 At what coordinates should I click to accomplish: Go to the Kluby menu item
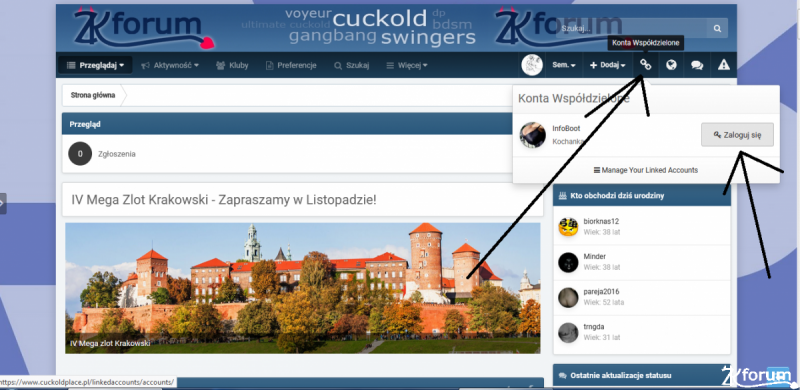point(232,65)
